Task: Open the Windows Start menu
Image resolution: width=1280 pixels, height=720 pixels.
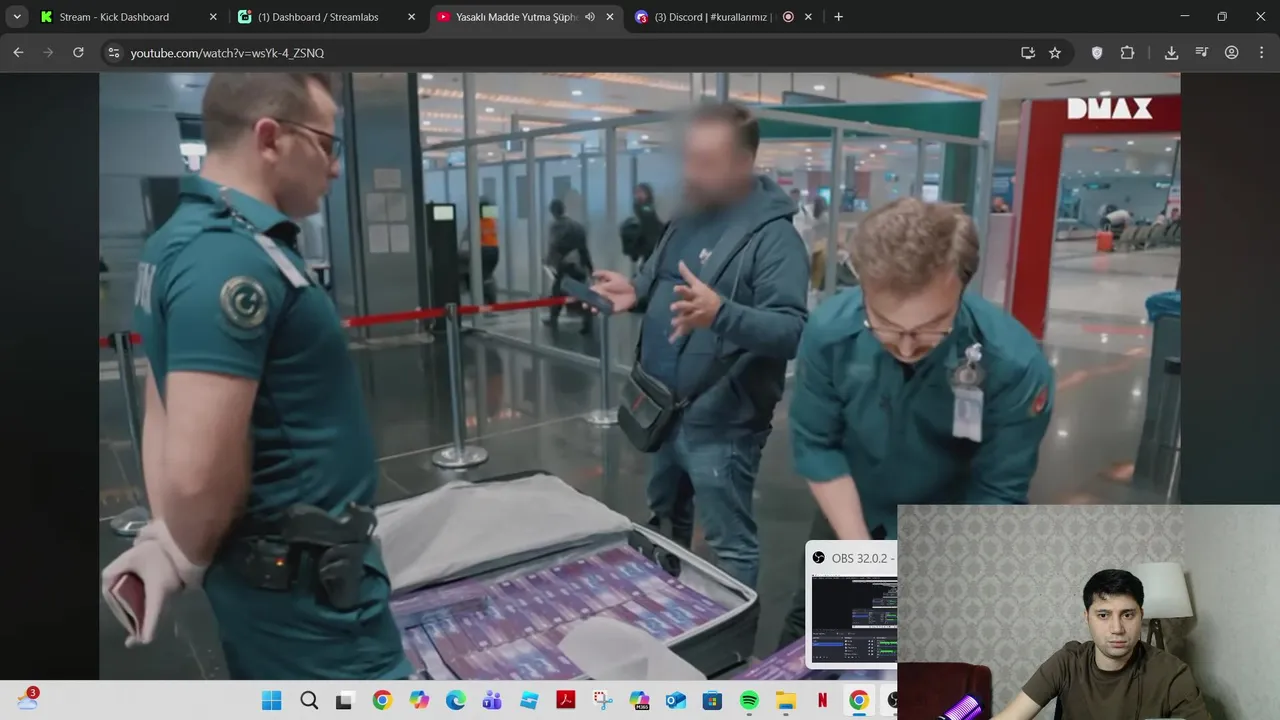Action: click(272, 701)
